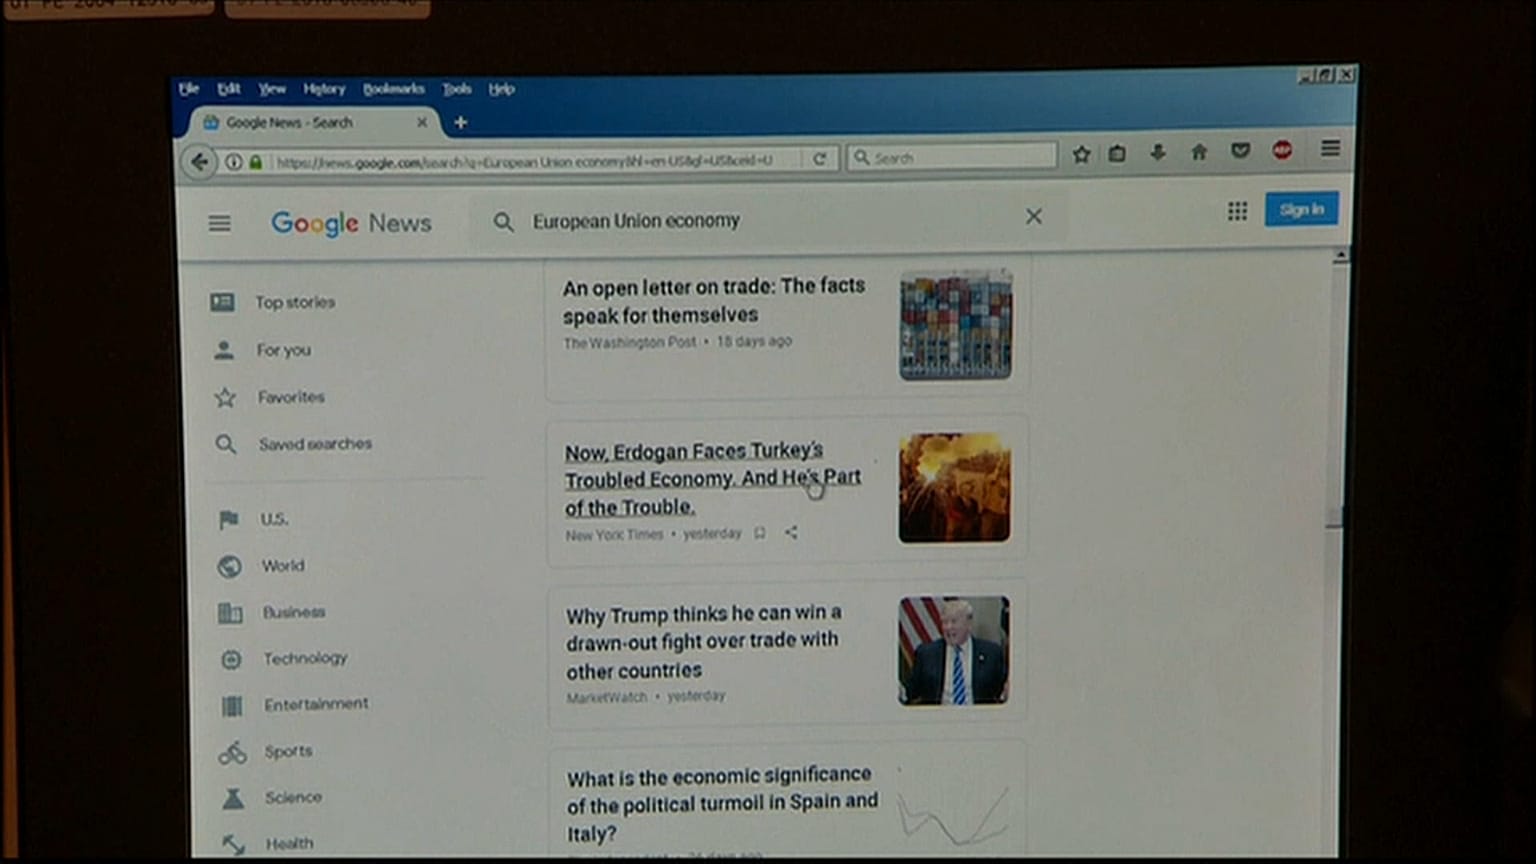The image size is (1536, 864).
Task: Click the browser back arrow button
Action: click(199, 161)
